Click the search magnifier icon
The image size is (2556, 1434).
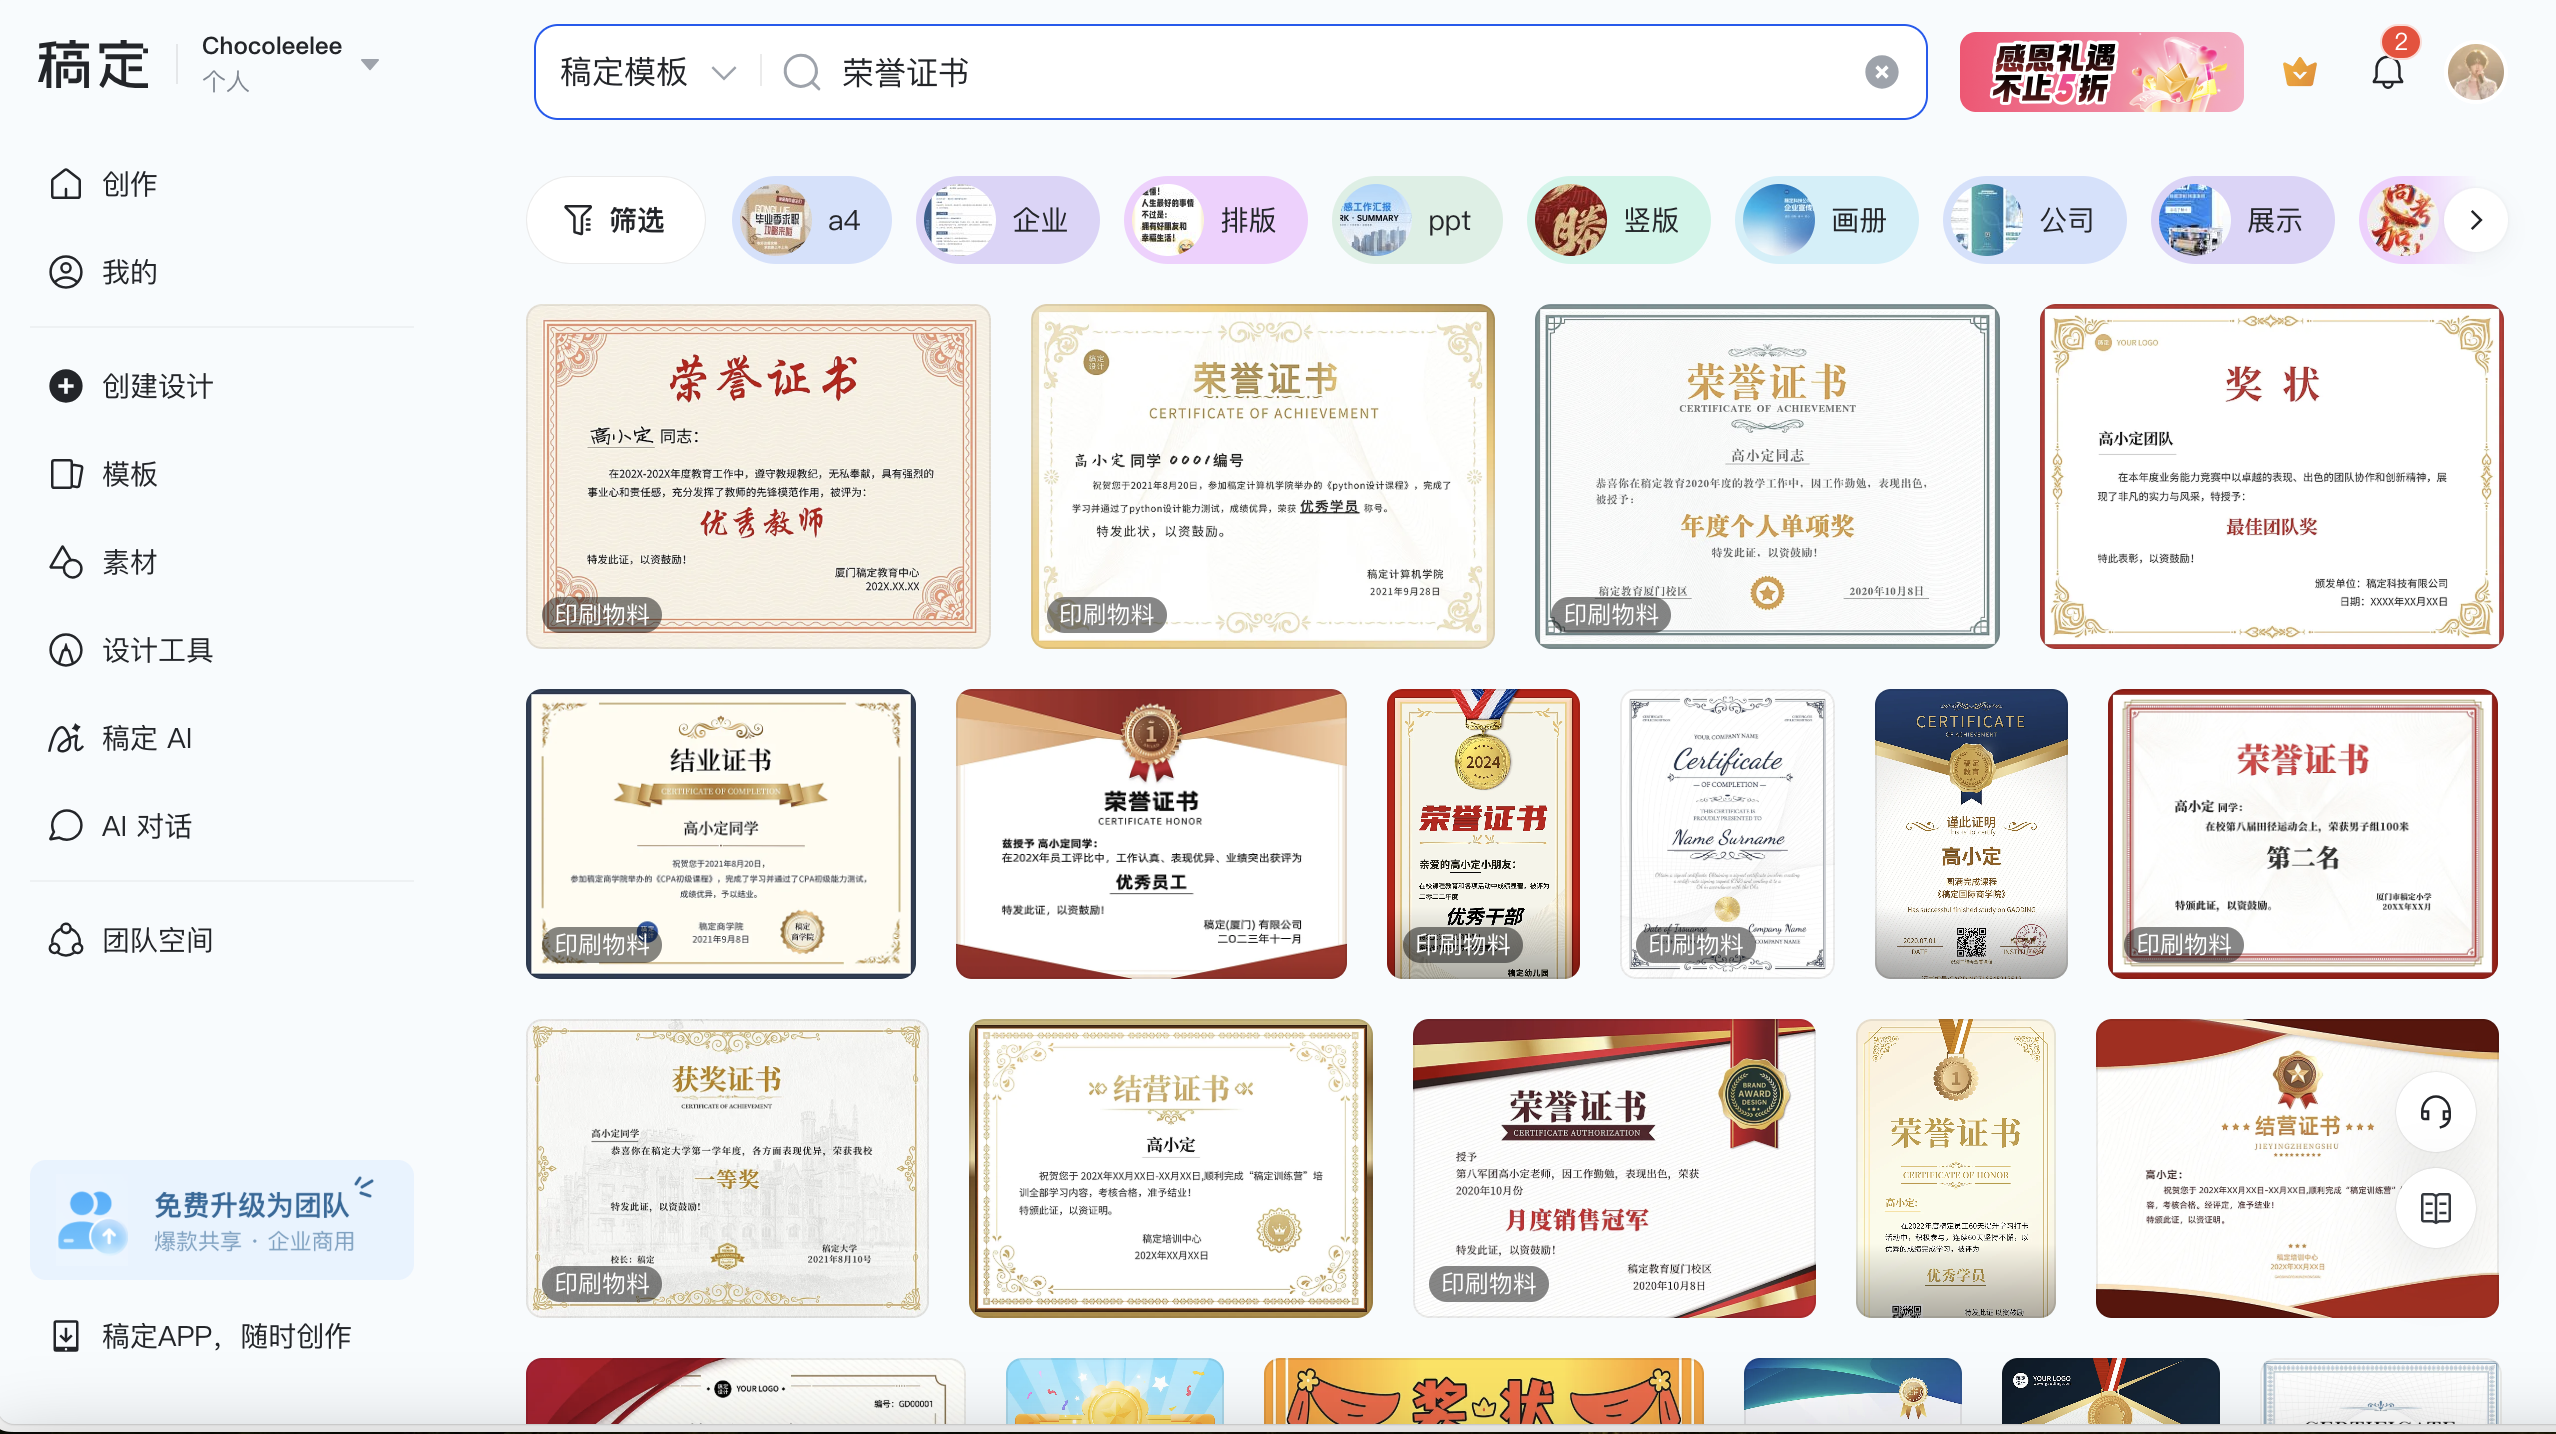tap(801, 72)
